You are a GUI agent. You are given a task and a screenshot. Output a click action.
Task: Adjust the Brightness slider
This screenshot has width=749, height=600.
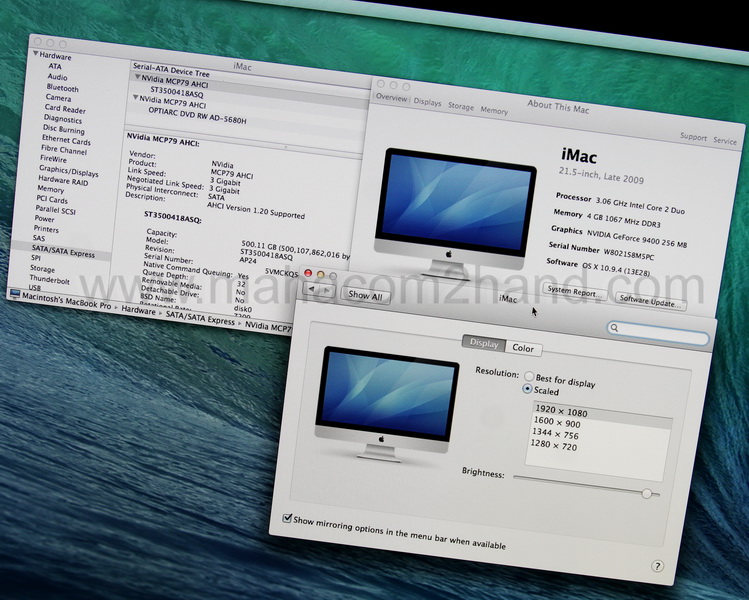coord(647,493)
